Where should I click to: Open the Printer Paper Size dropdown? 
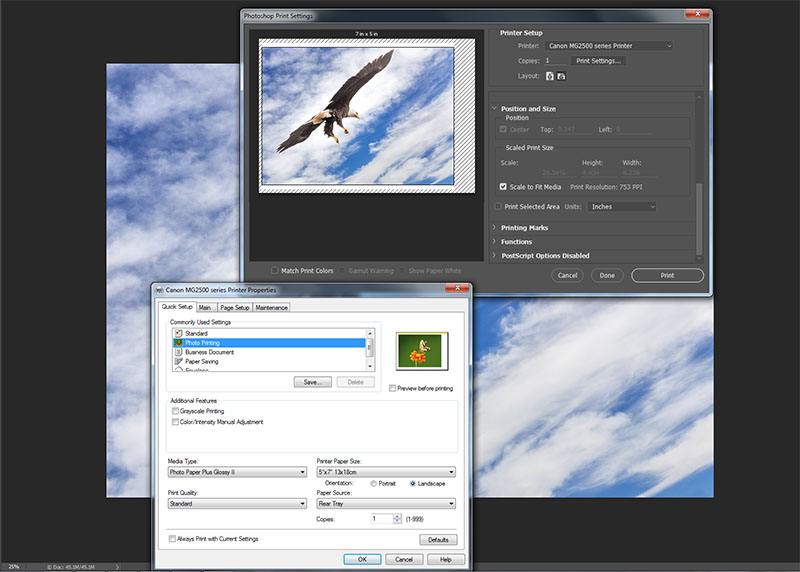(385, 472)
